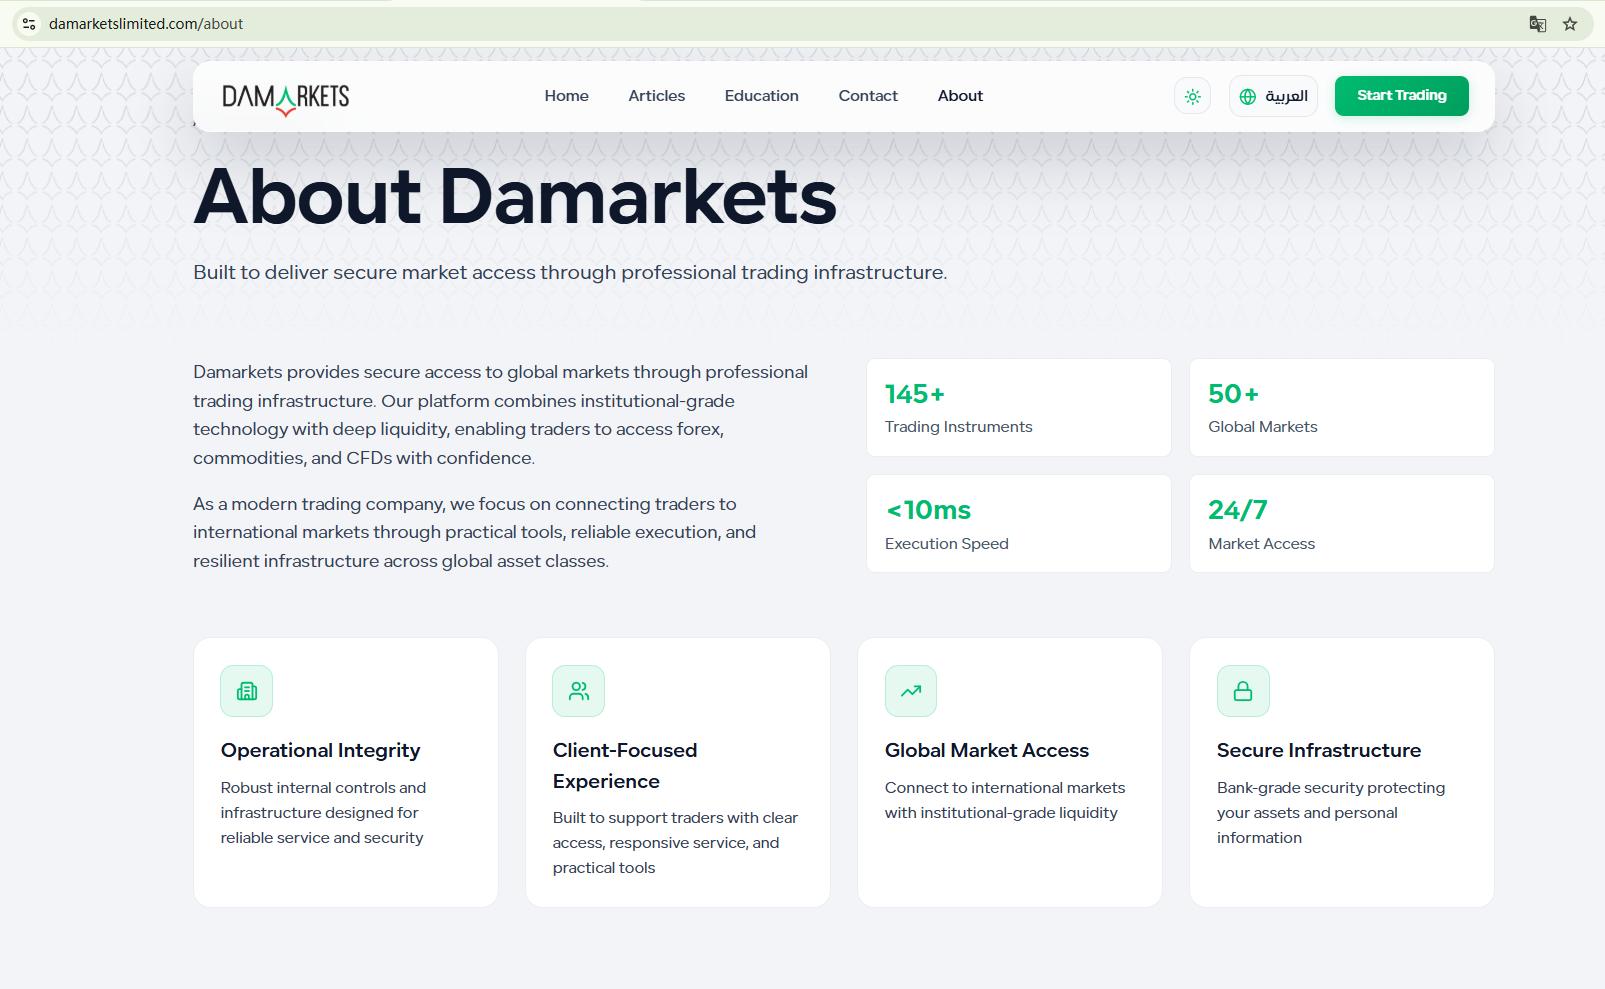This screenshot has width=1605, height=989.
Task: Click the paragraph starting "Damarkets provides secure access"
Action: pos(501,415)
